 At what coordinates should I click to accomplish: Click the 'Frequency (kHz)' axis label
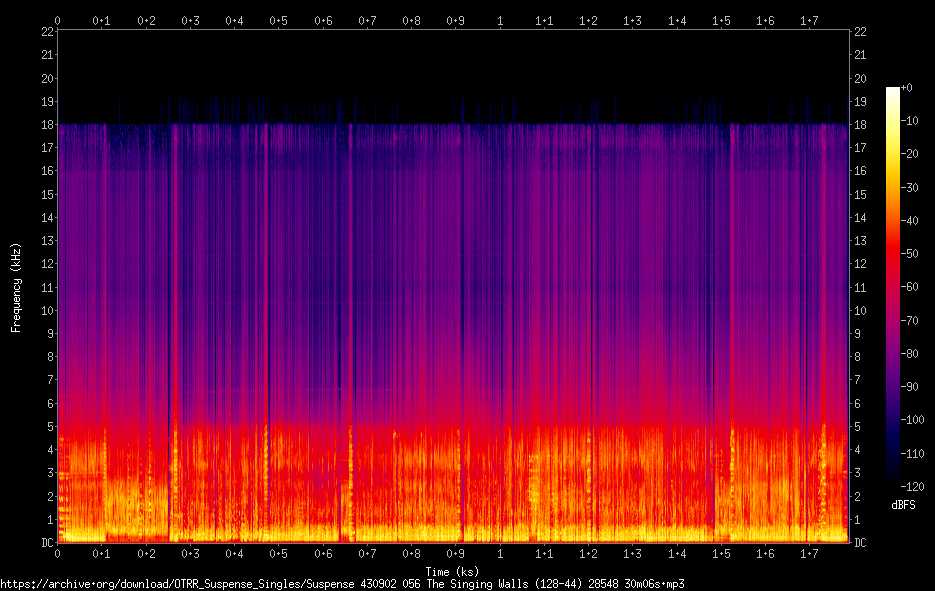[16, 287]
